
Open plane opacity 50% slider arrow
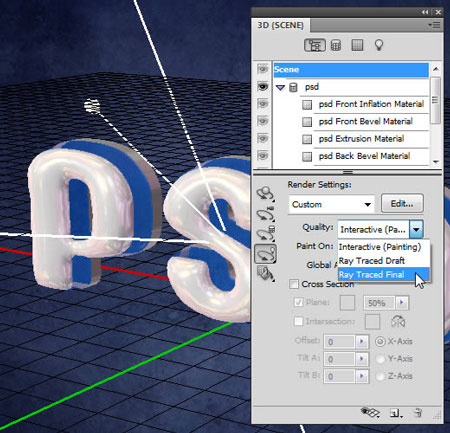(x=402, y=303)
